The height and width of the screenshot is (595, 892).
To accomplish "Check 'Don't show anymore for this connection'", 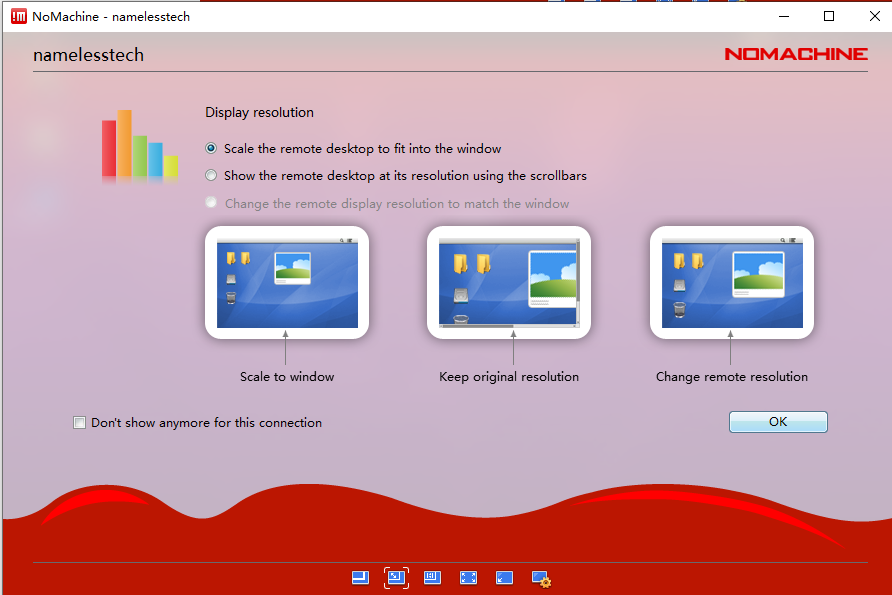I will coord(79,423).
